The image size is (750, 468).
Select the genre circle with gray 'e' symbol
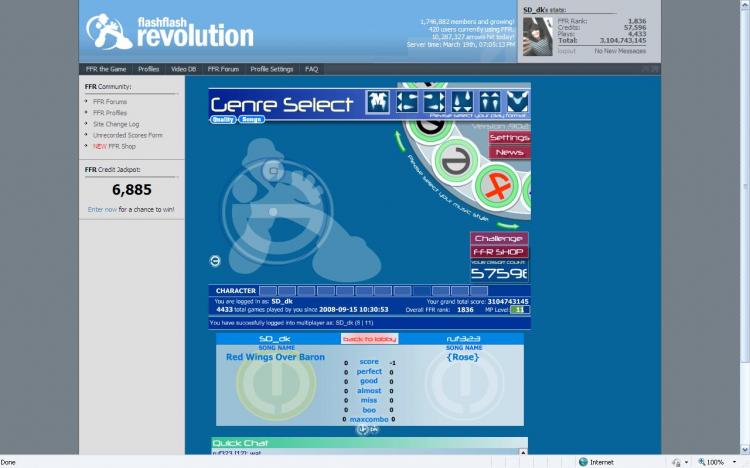pos(455,161)
